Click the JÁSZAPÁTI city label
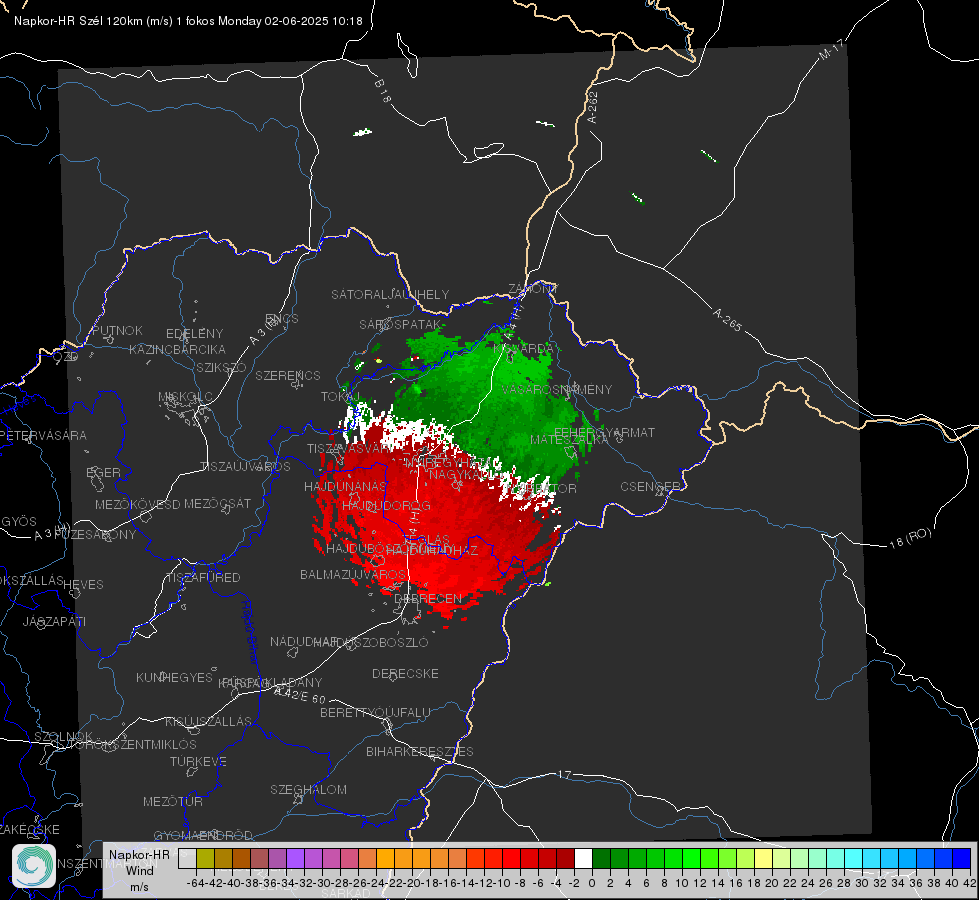 (x=54, y=621)
